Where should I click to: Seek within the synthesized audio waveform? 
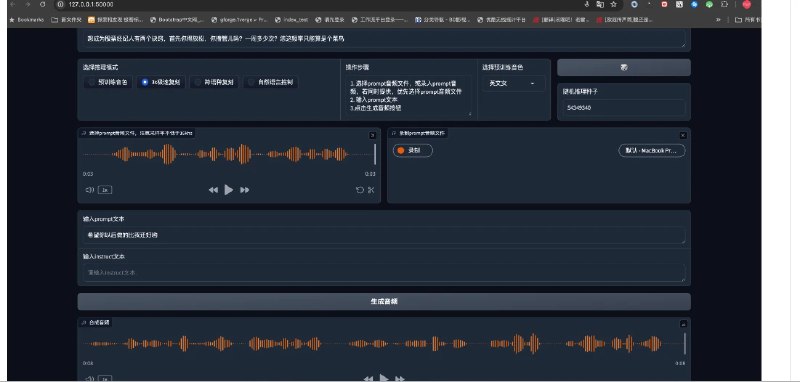pos(384,344)
